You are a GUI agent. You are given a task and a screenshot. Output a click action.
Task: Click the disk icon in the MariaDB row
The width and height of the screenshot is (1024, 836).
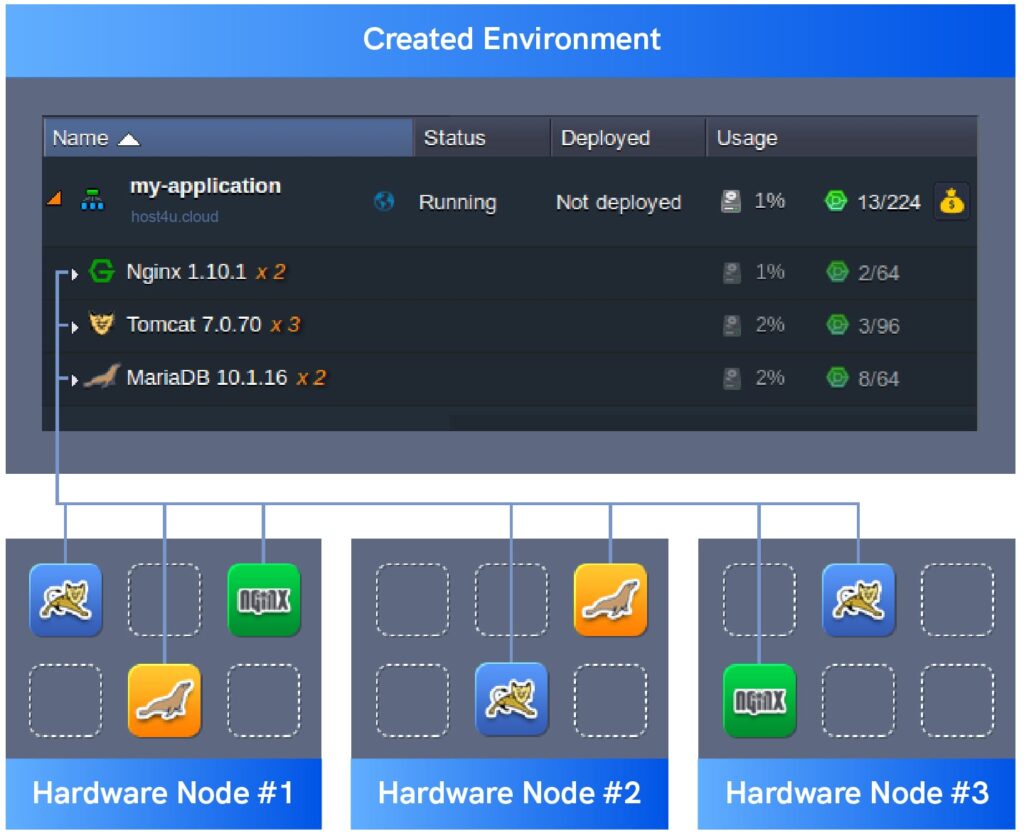coord(732,378)
